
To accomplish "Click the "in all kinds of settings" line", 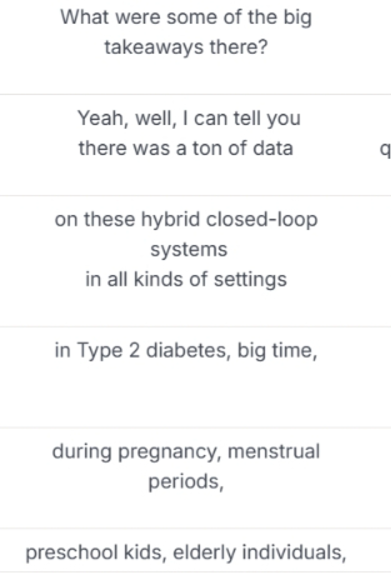I will [186, 280].
